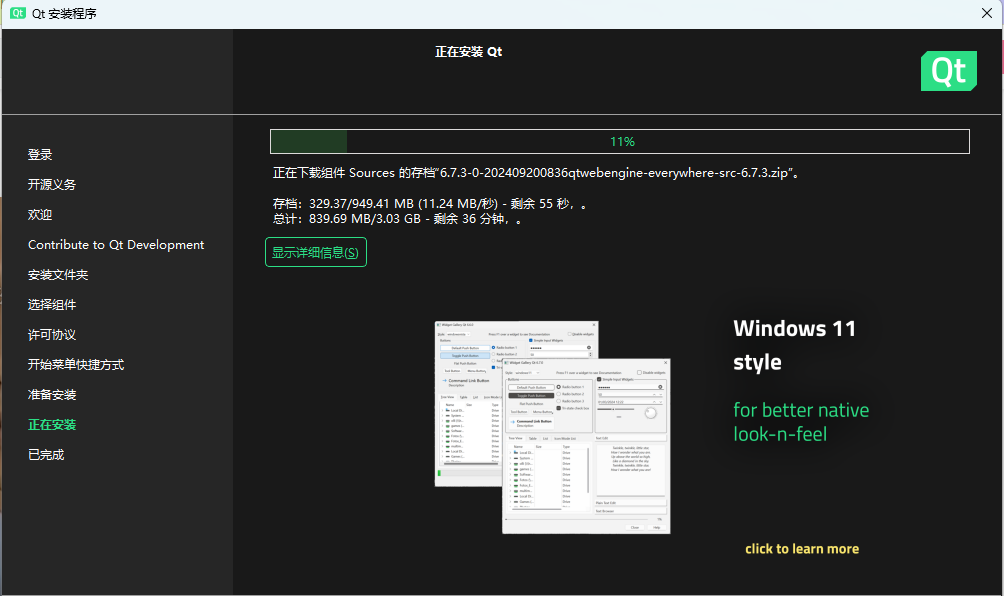The width and height of the screenshot is (1004, 596).
Task: Open the 'click to learn more' link
Action: pyautogui.click(x=802, y=549)
